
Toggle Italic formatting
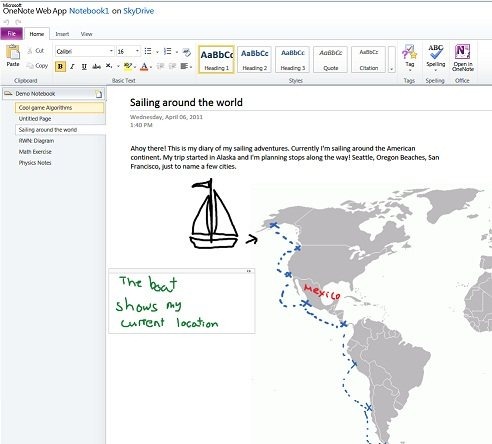pos(72,66)
